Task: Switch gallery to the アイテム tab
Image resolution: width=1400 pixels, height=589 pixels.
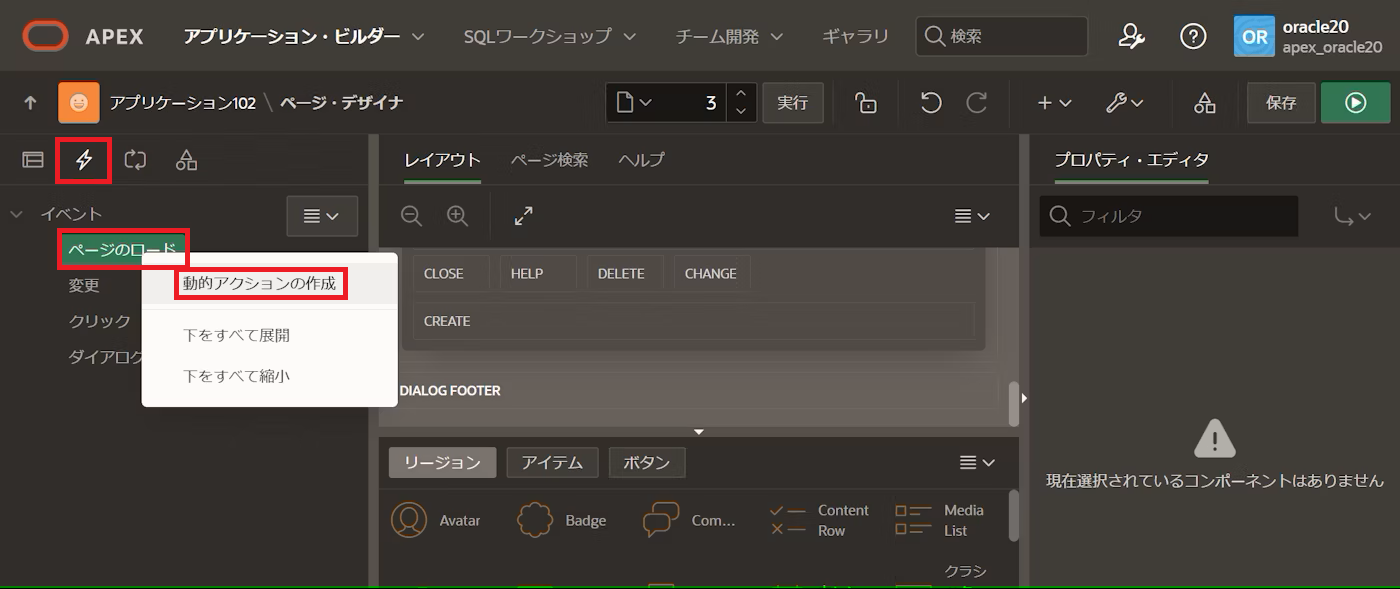Action: 553,462
